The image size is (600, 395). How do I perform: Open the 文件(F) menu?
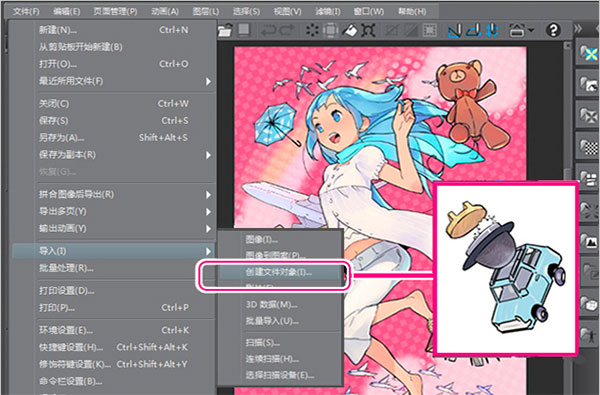(26, 11)
